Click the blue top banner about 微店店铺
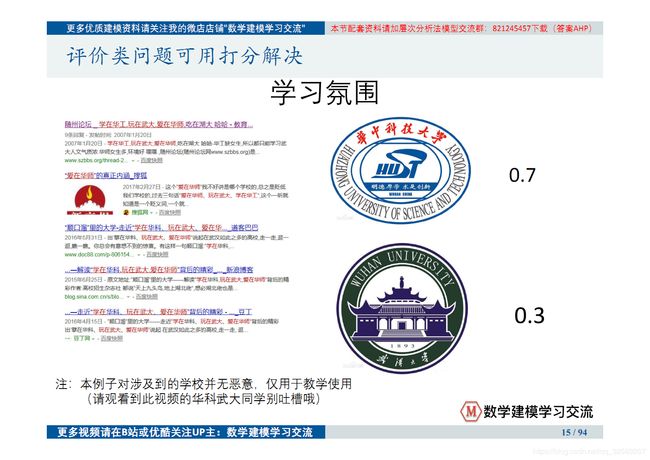The height and width of the screenshot is (460, 650). point(186,28)
